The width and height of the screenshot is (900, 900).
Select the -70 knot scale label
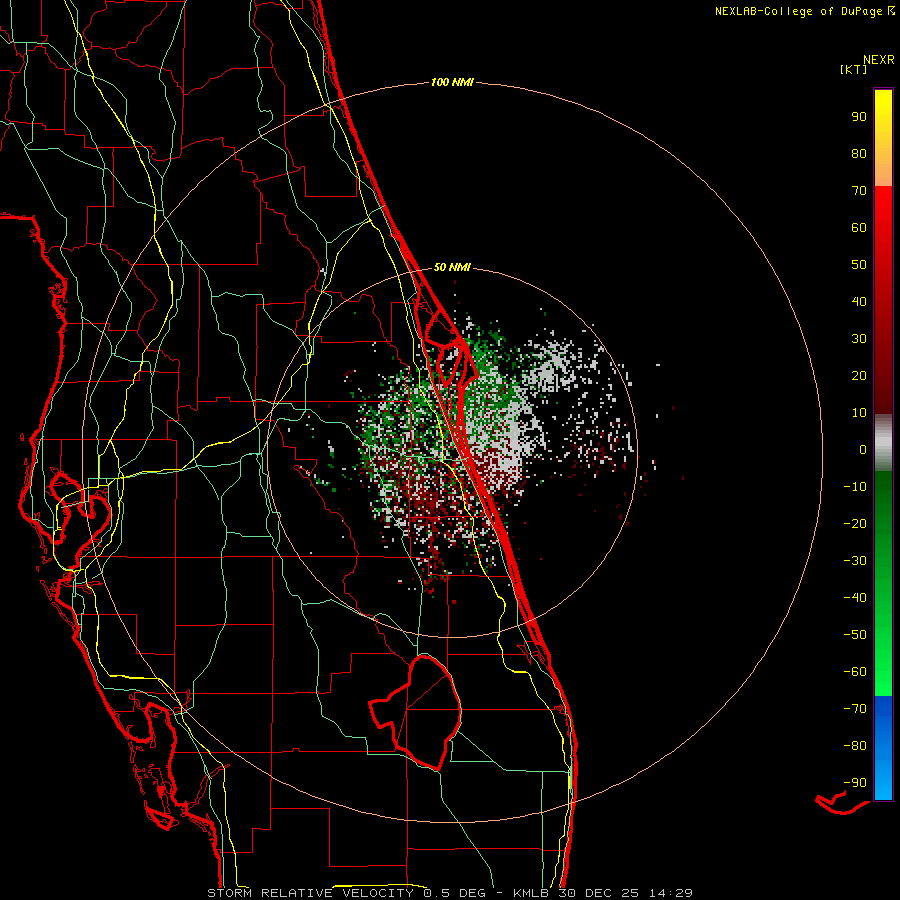coord(855,709)
